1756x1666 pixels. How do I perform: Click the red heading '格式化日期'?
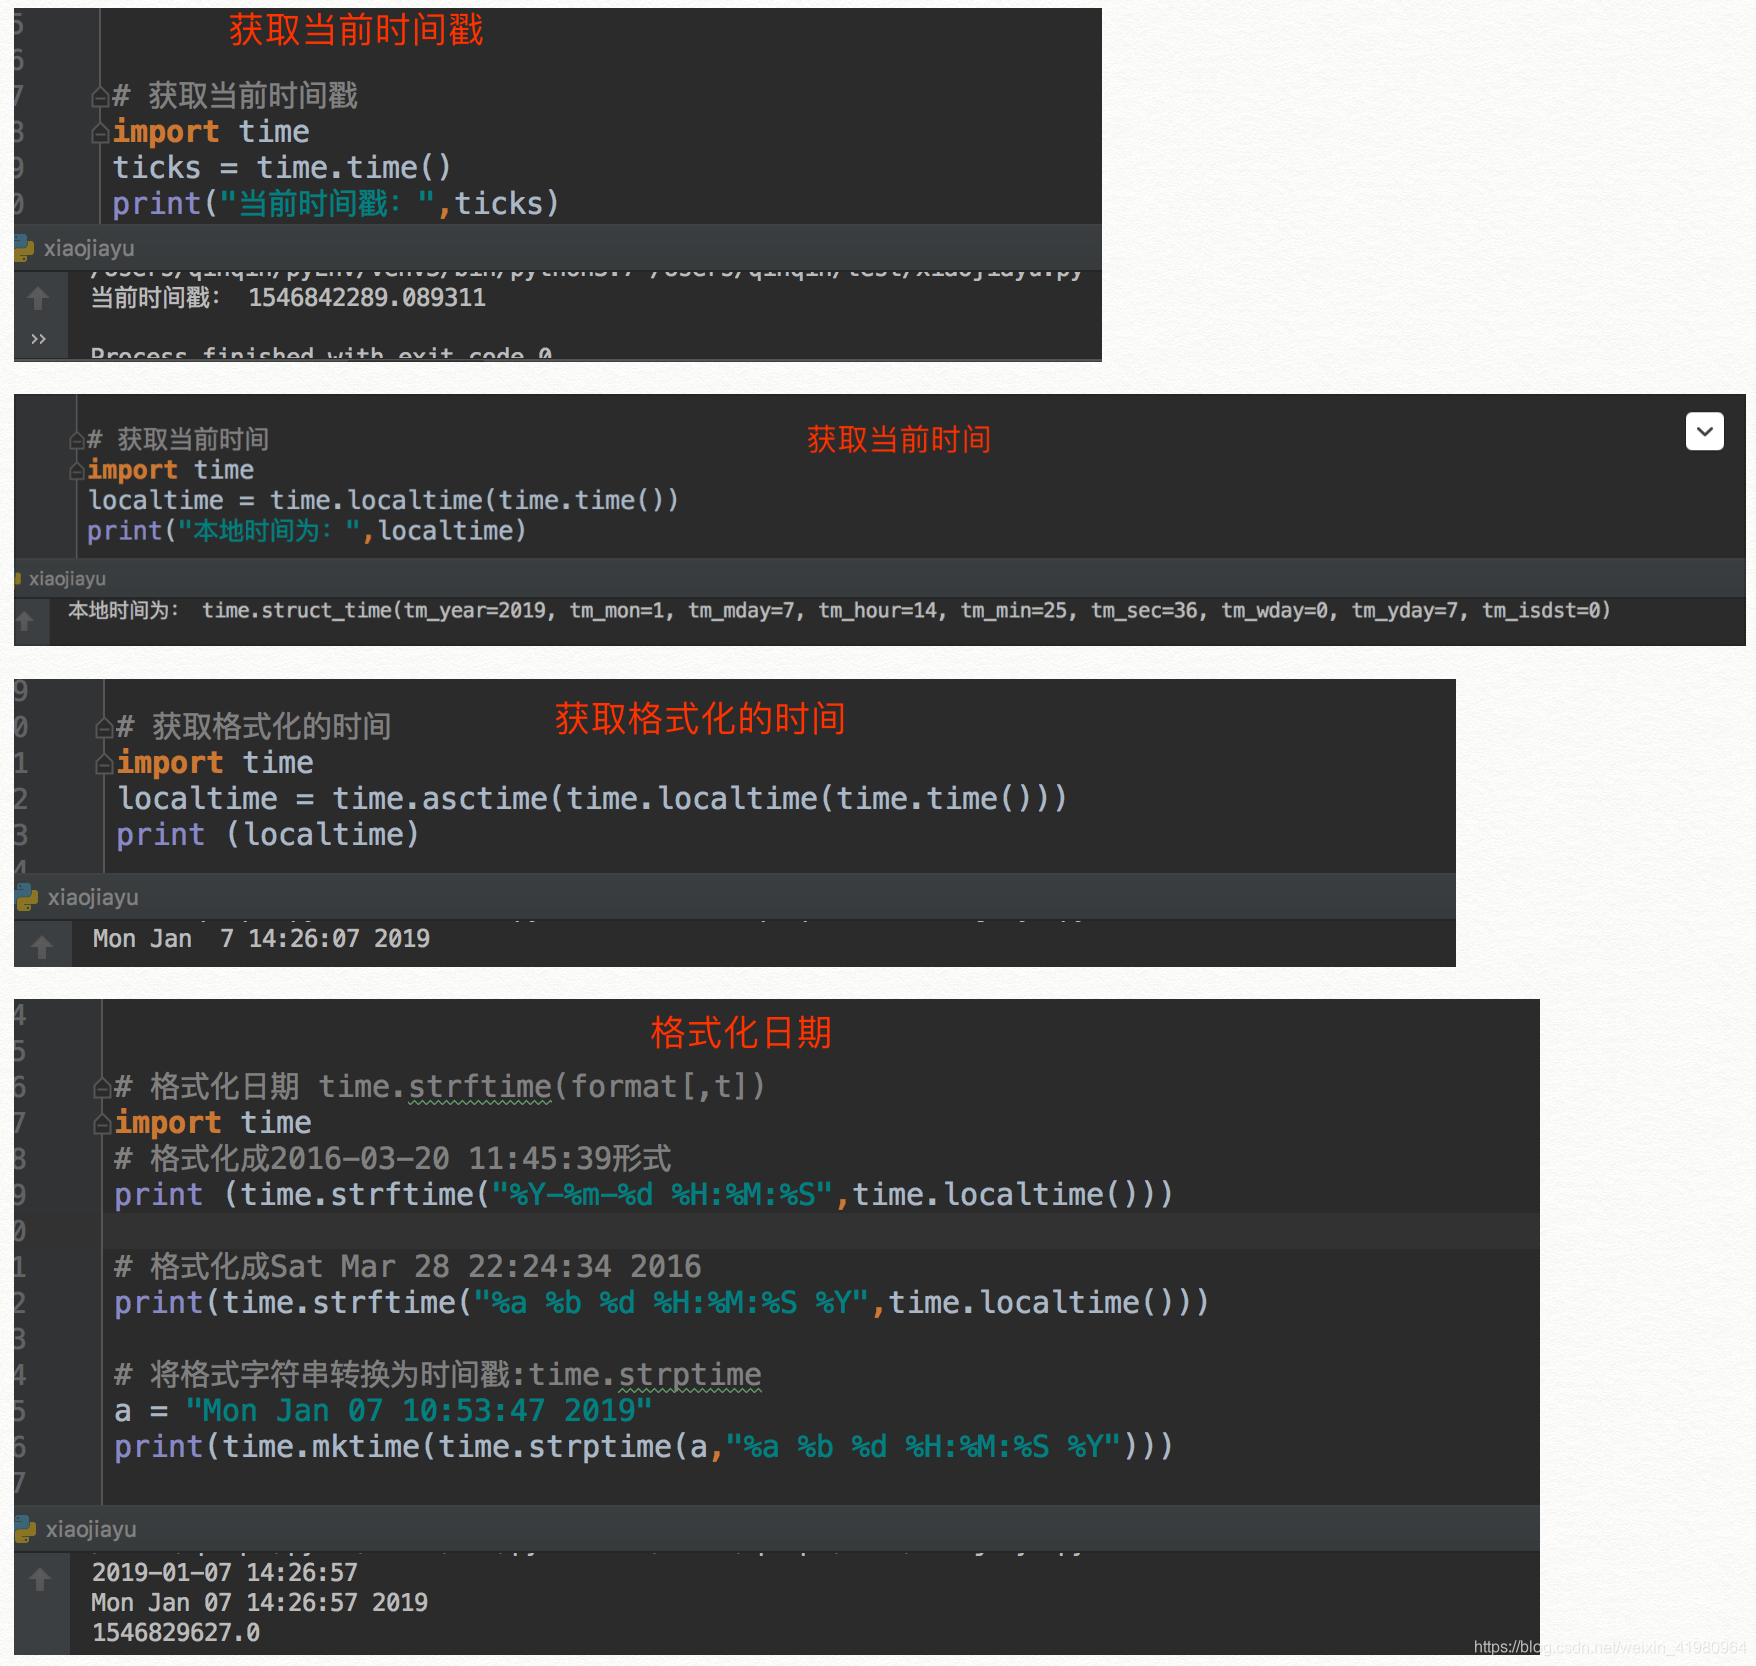pyautogui.click(x=741, y=1032)
